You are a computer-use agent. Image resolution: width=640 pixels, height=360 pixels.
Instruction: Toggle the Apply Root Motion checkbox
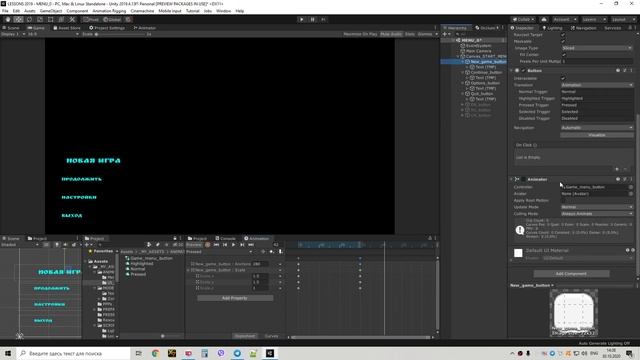pos(564,200)
